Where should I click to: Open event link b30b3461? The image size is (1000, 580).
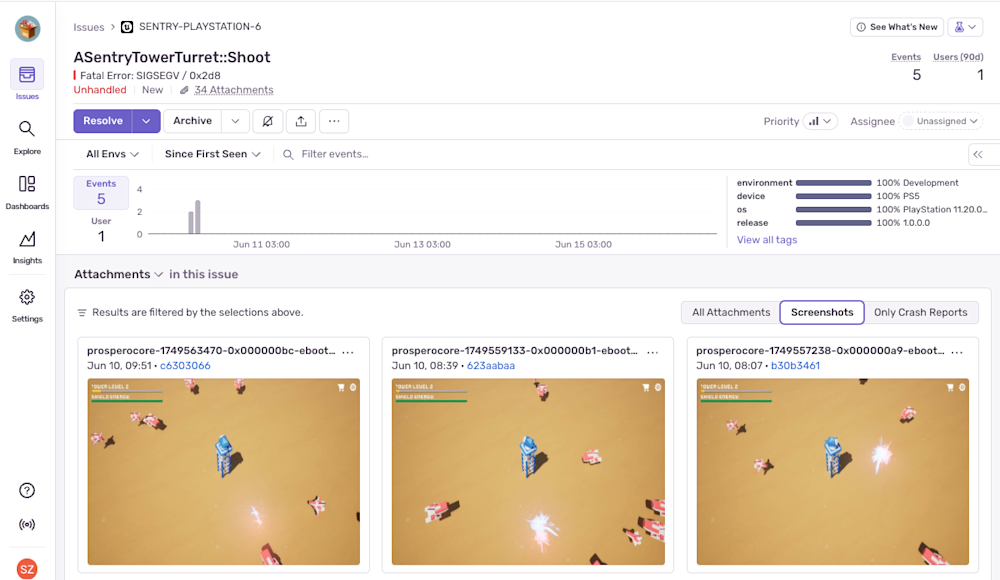pos(795,366)
